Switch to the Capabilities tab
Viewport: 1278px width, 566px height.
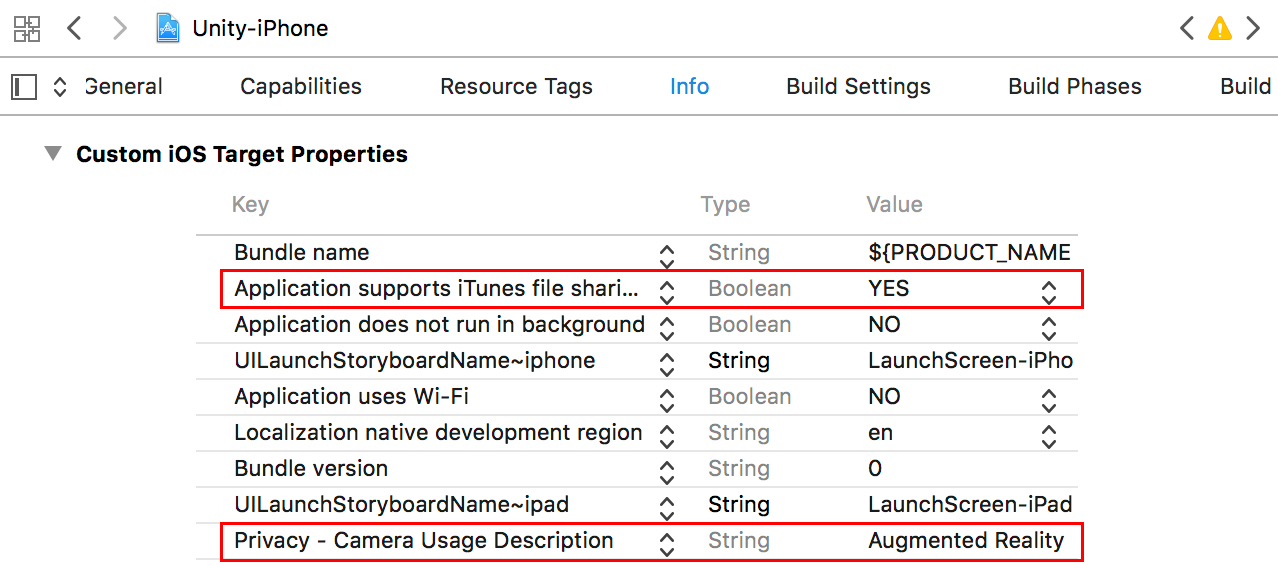[x=301, y=87]
